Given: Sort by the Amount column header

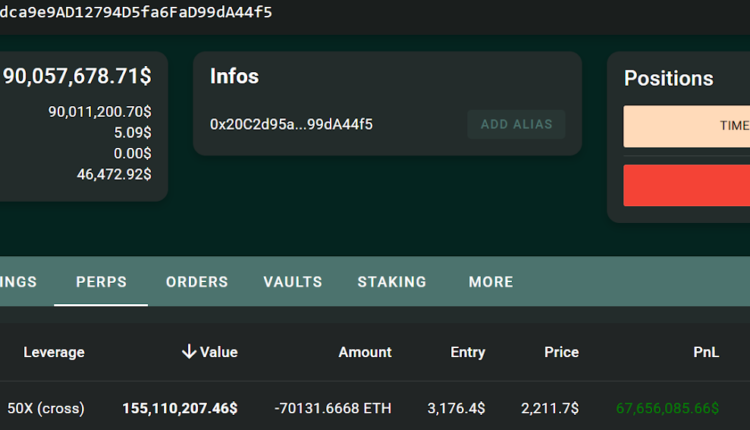Looking at the screenshot, I should coord(365,352).
